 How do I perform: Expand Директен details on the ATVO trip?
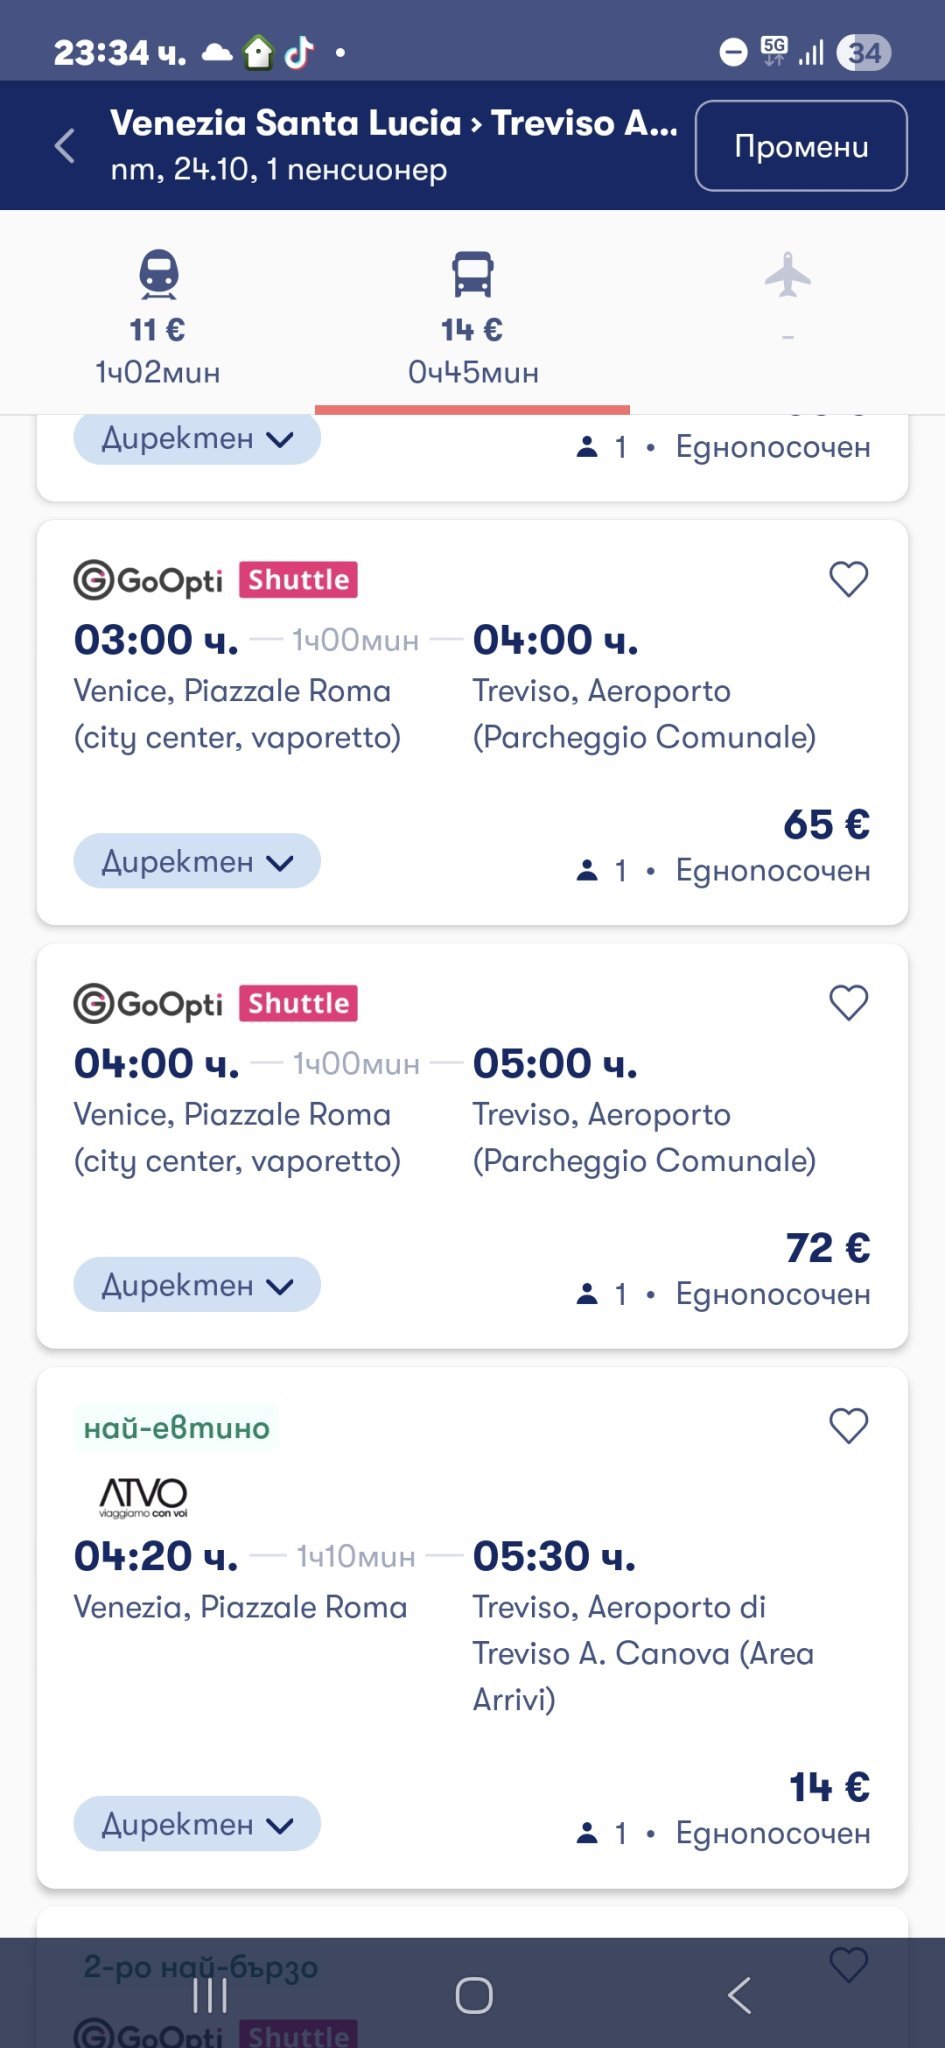[197, 1824]
